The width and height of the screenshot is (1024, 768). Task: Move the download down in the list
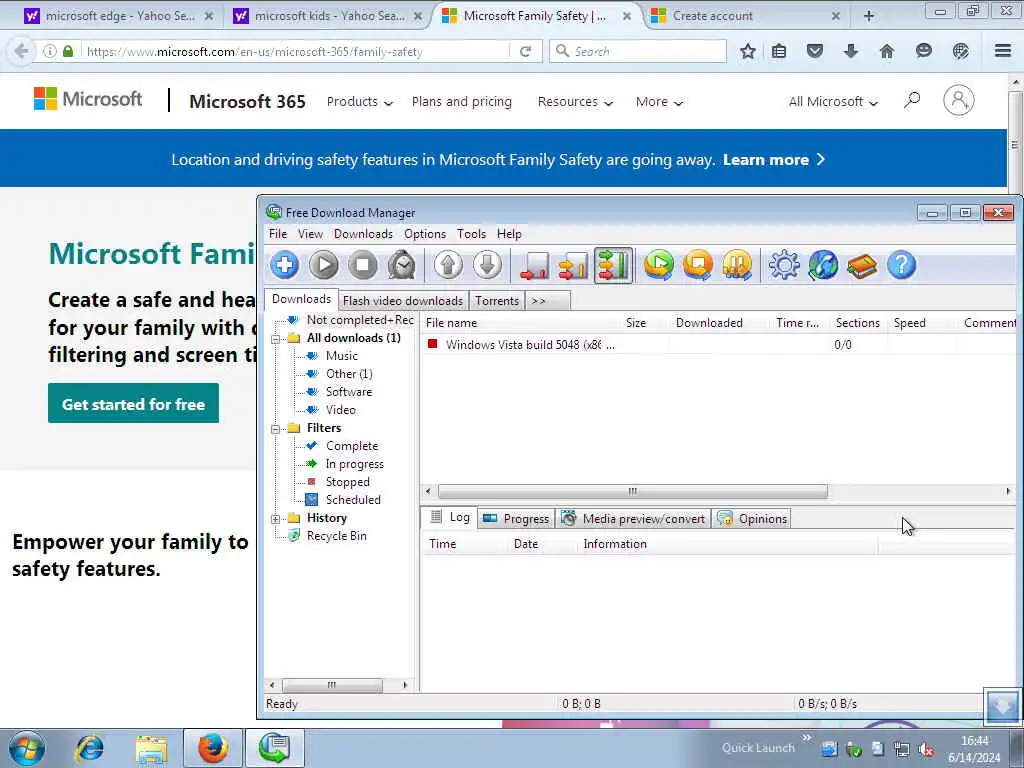point(487,265)
